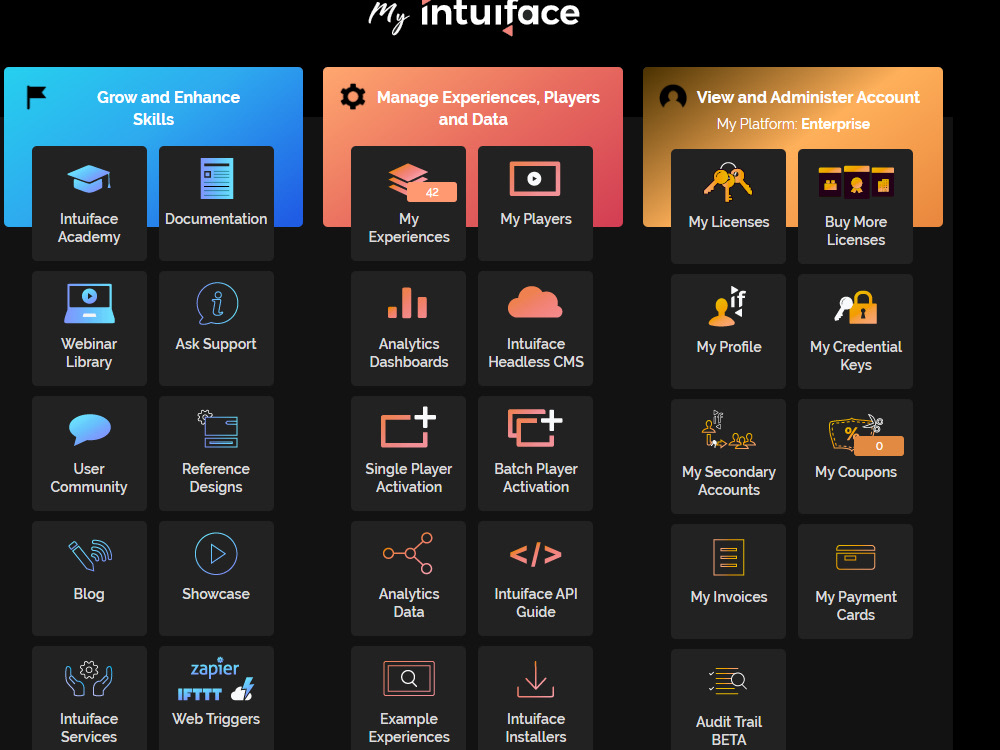Click the My Secondary Accounts label
1000x750 pixels.
729,481
